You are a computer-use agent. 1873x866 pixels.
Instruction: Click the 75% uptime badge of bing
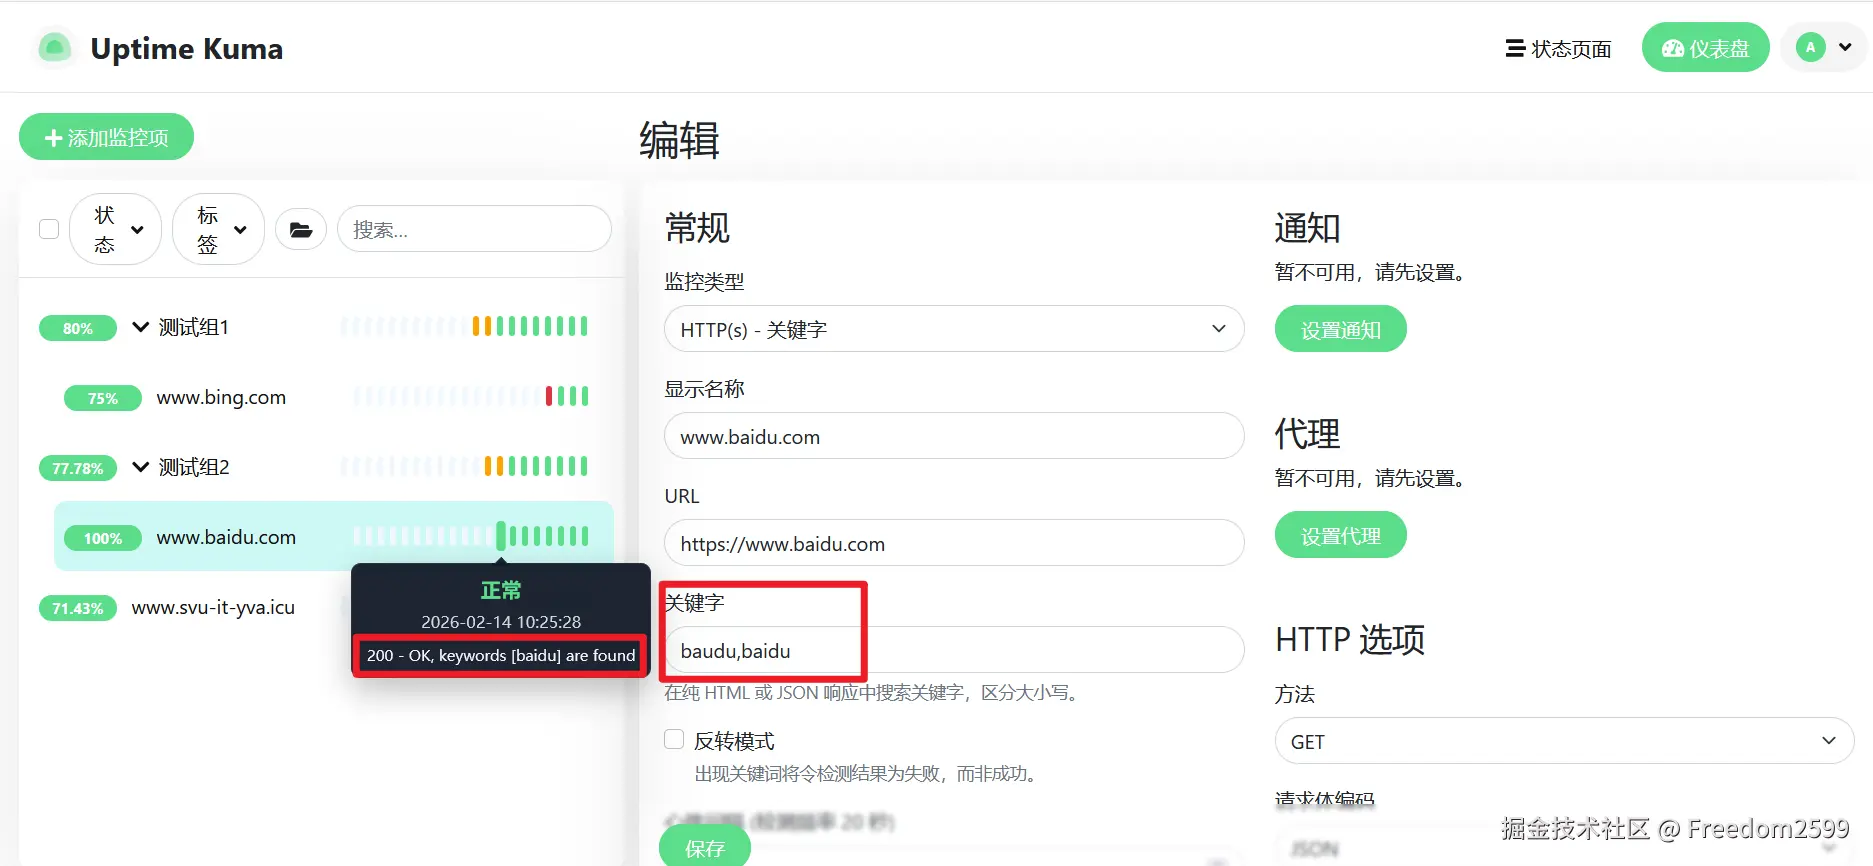[103, 398]
